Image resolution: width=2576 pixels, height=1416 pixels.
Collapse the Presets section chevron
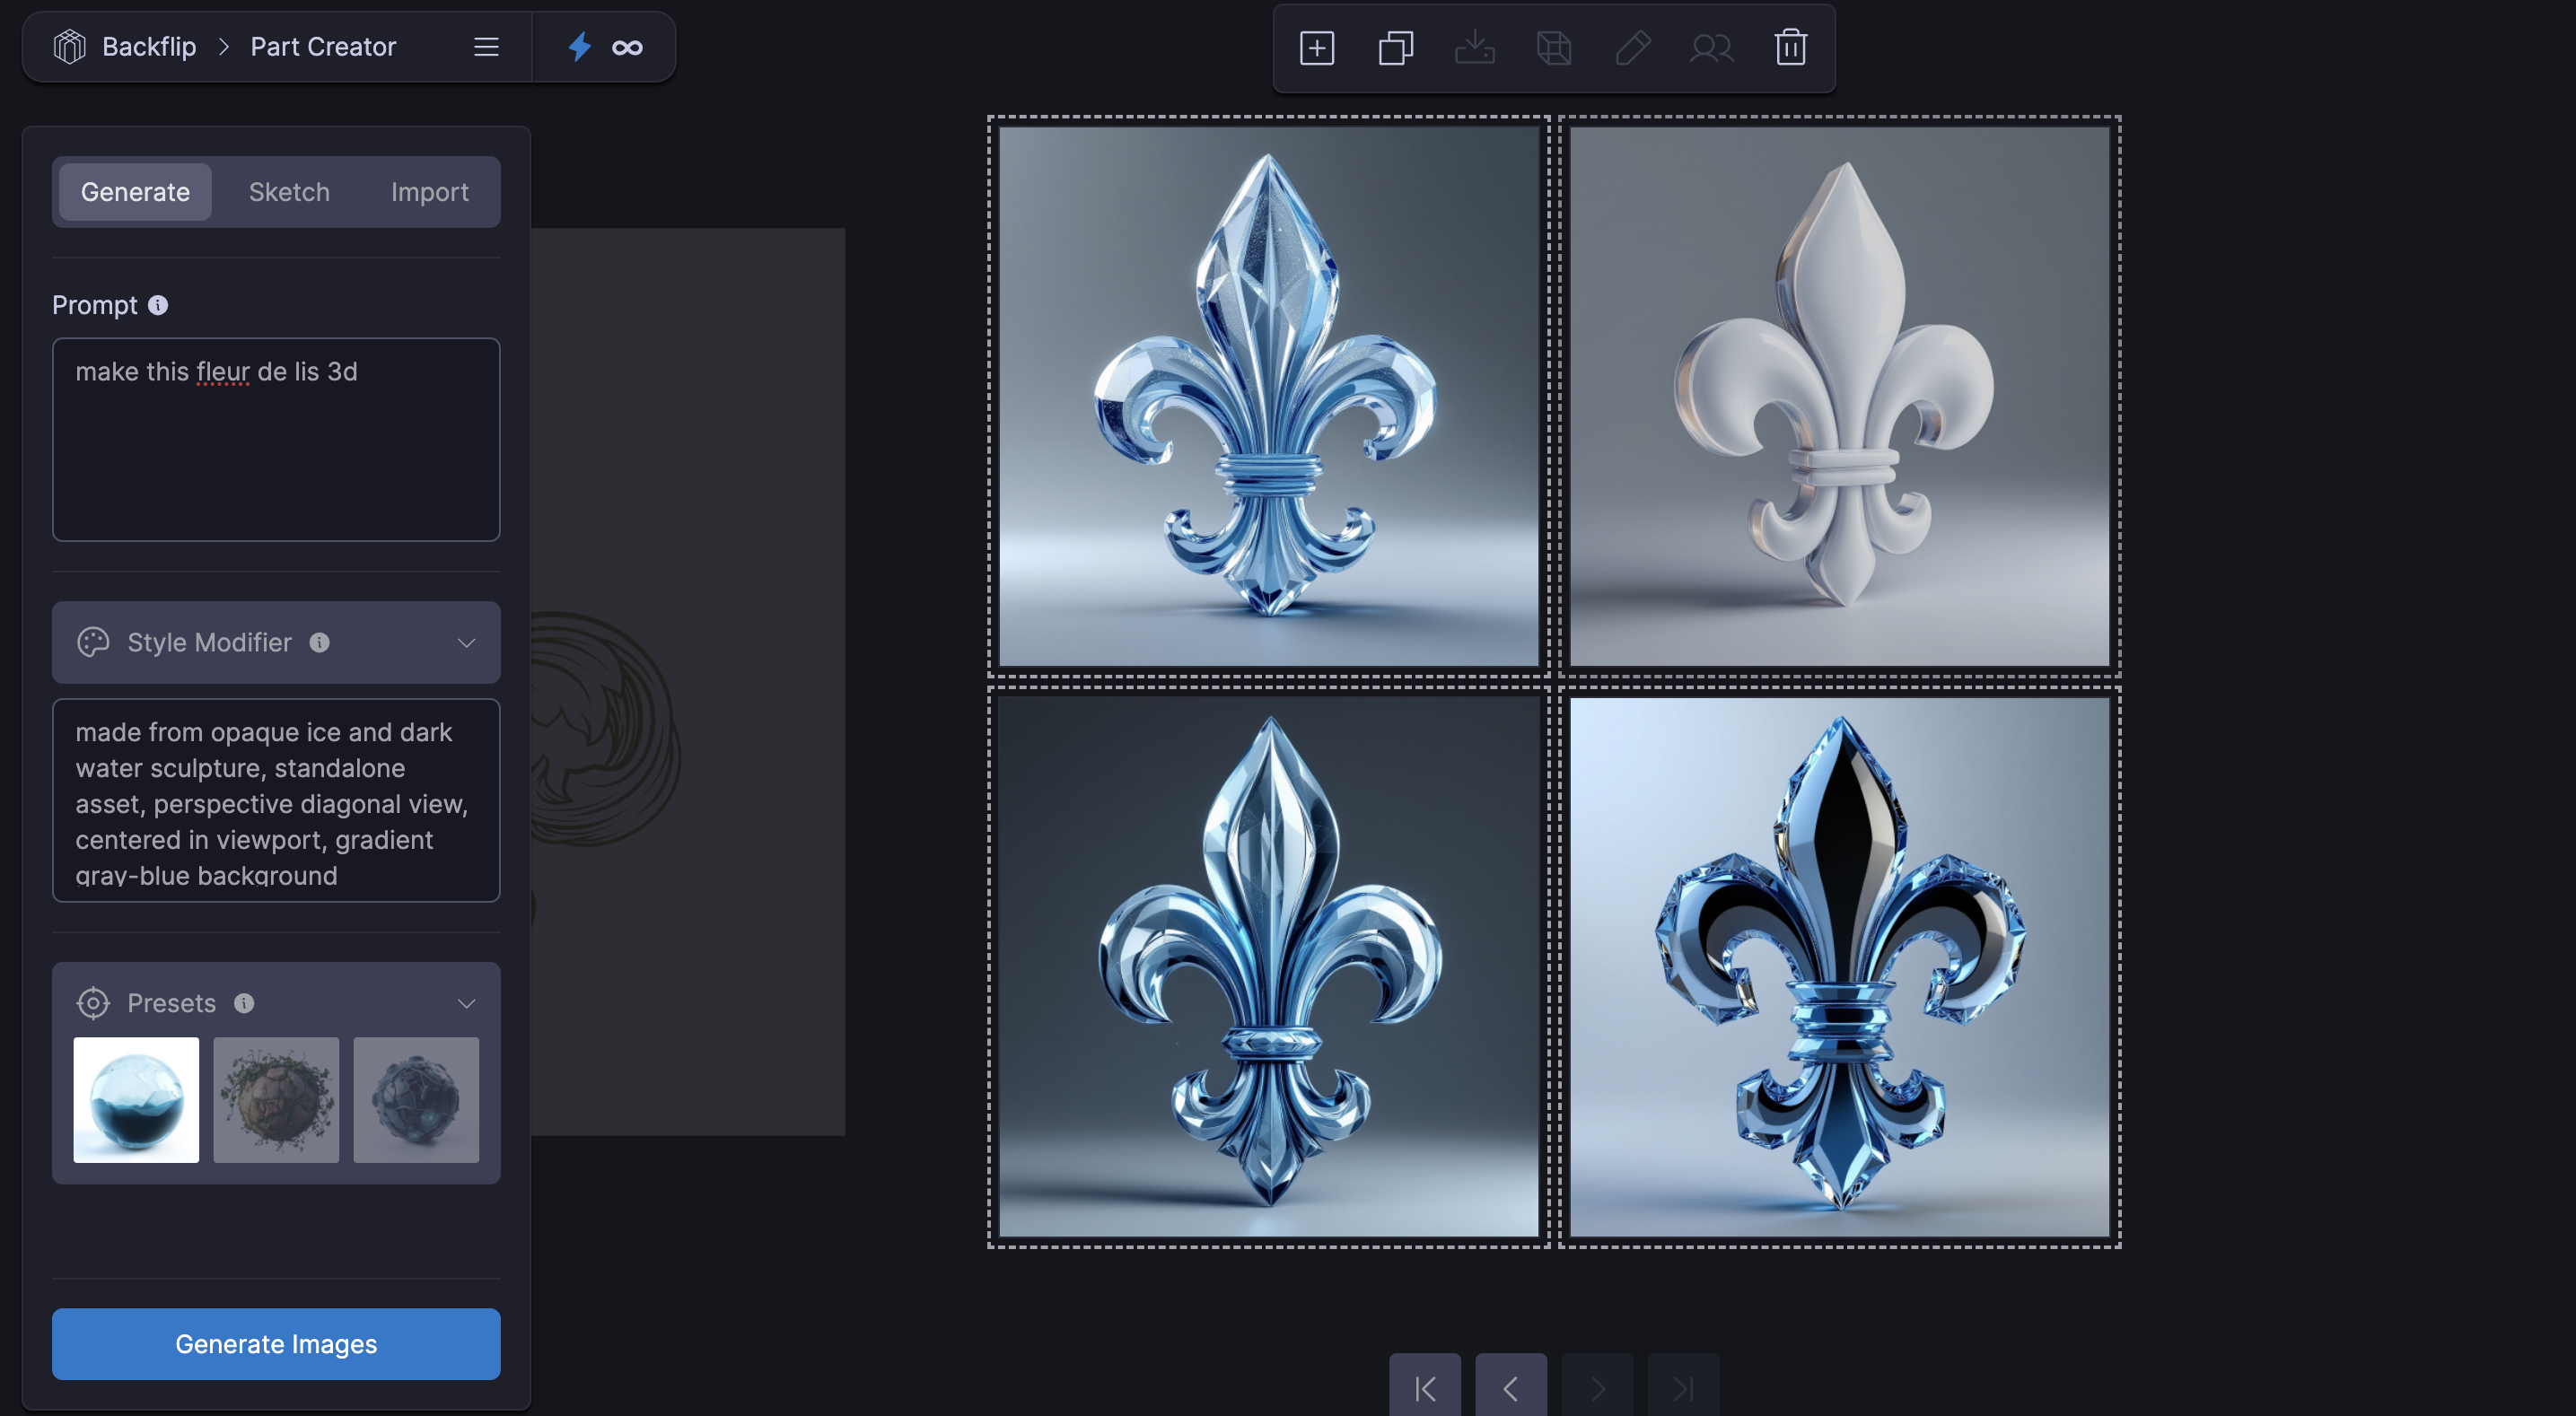466,1004
